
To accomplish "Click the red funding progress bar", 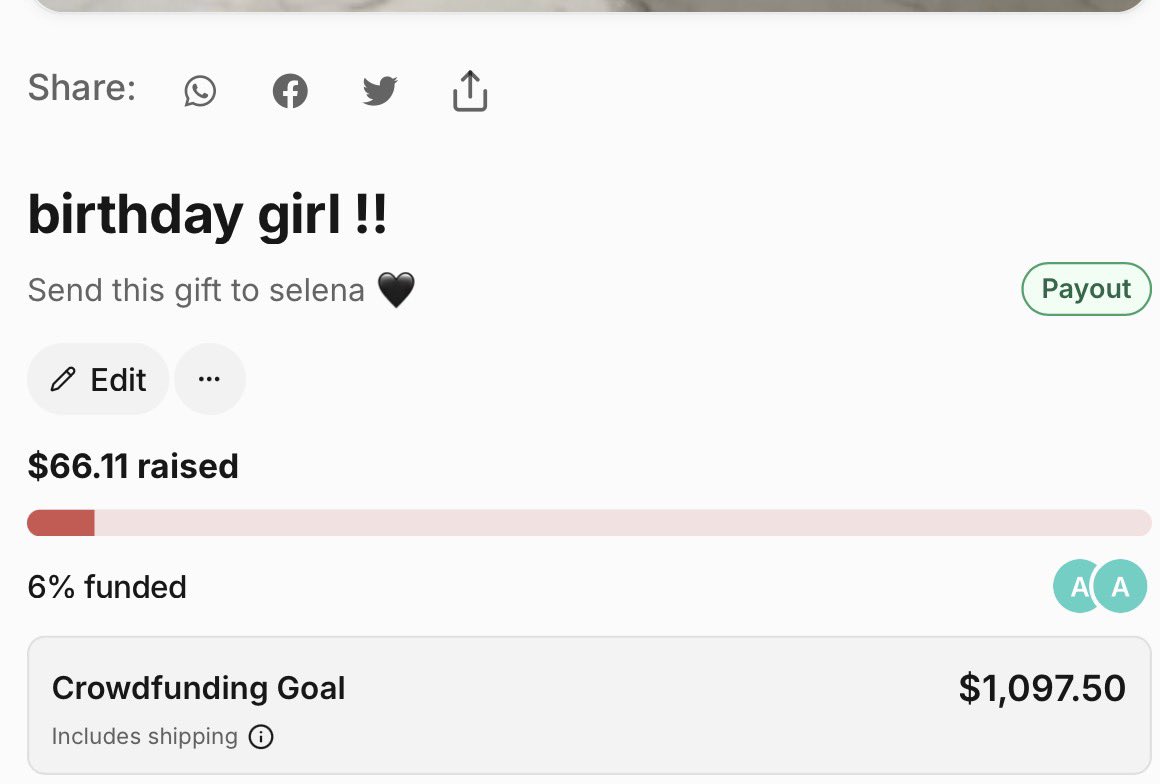I will click(589, 522).
